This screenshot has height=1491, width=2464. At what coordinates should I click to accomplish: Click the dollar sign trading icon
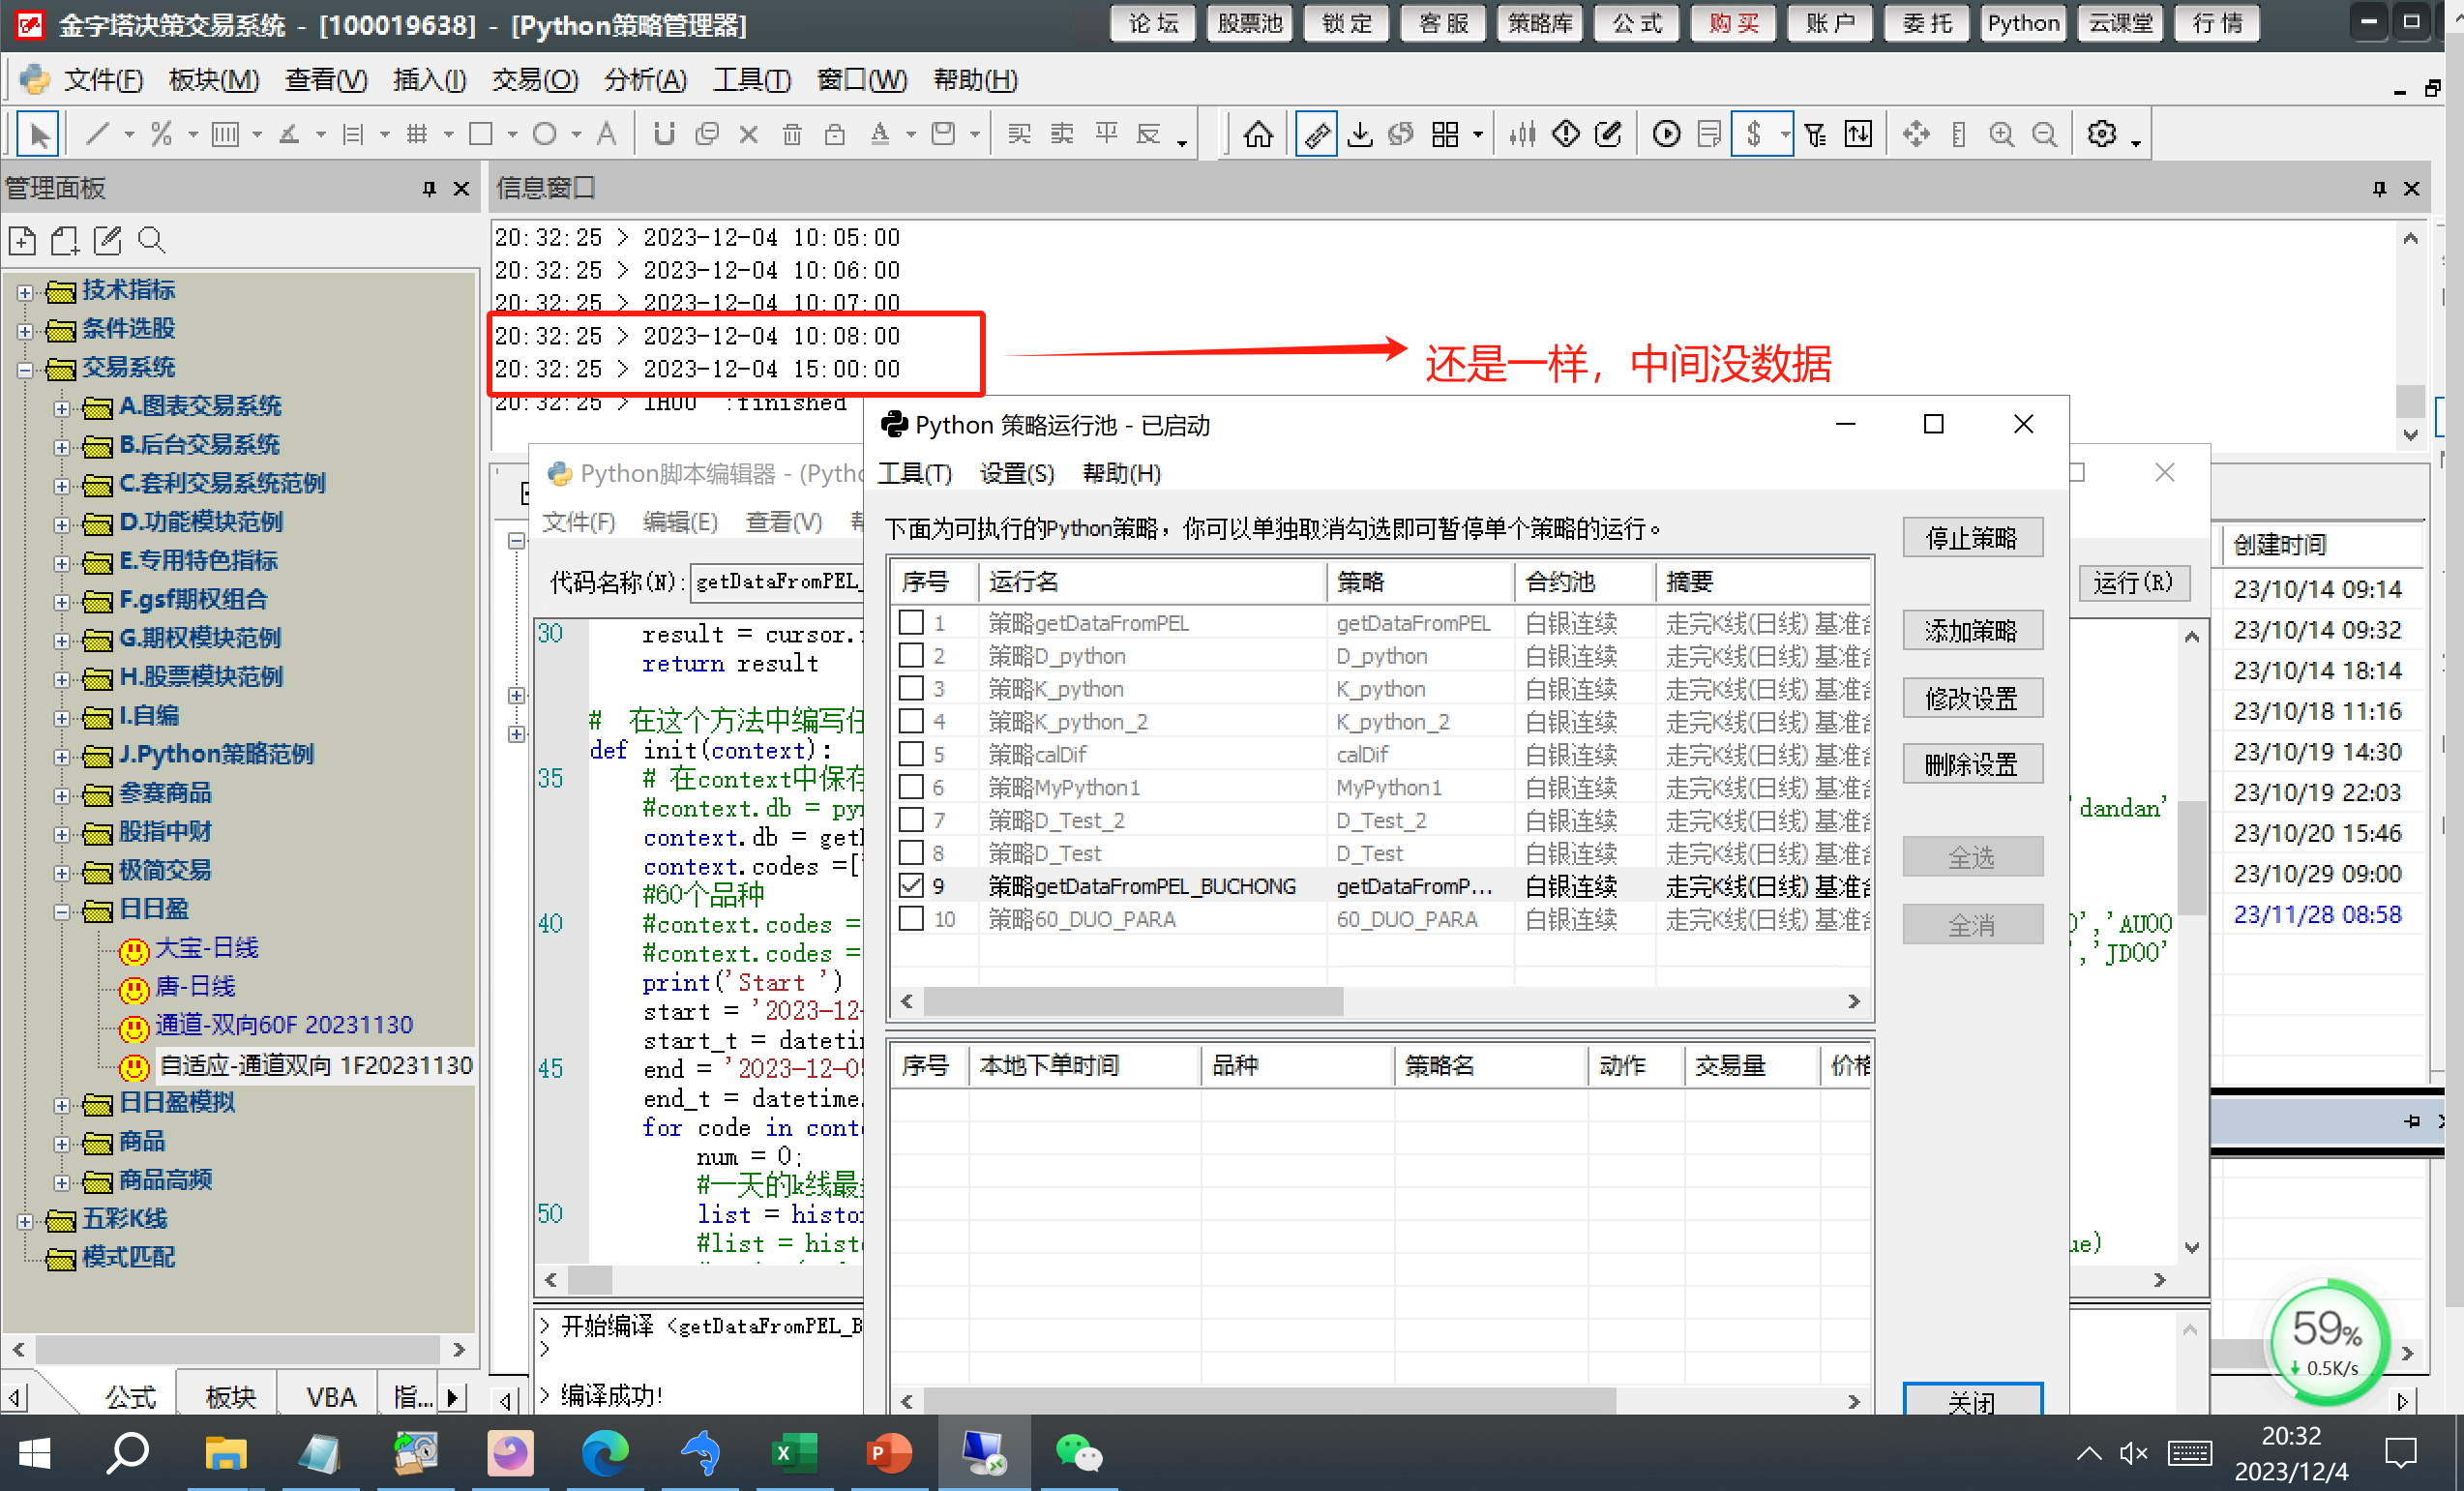[x=1754, y=133]
